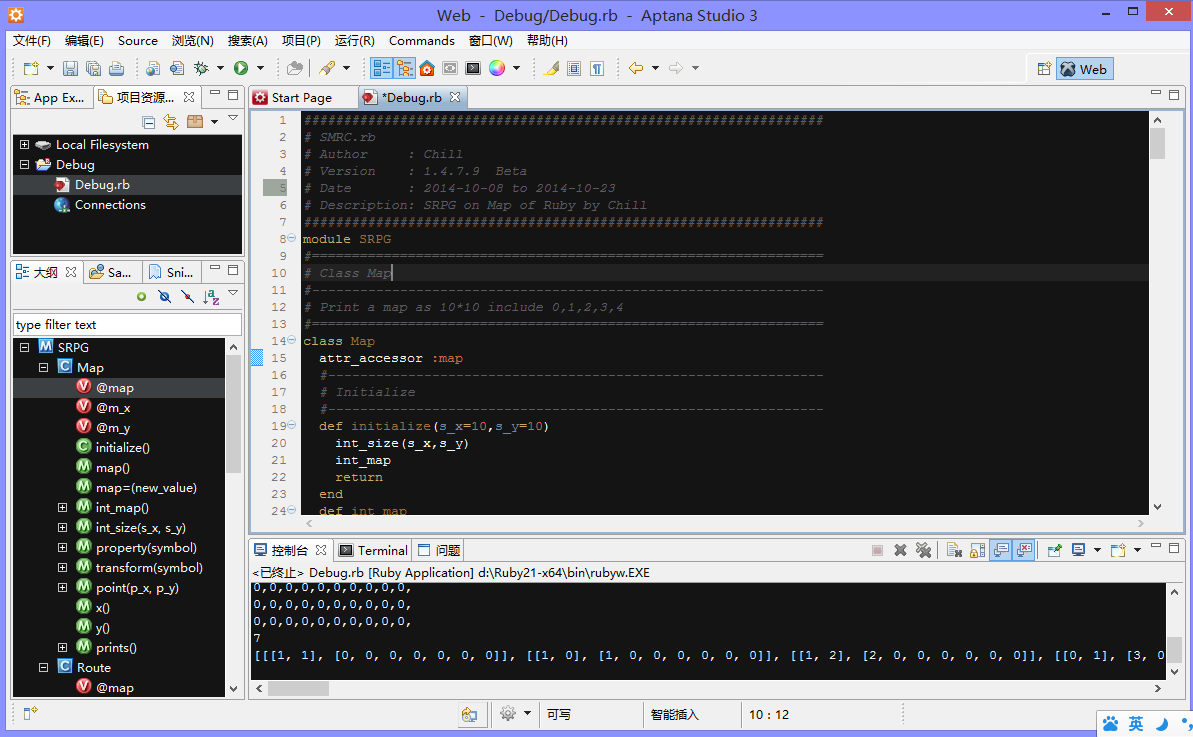The image size is (1193, 737).
Task: Open the App Ex... view tab
Action: [50, 97]
